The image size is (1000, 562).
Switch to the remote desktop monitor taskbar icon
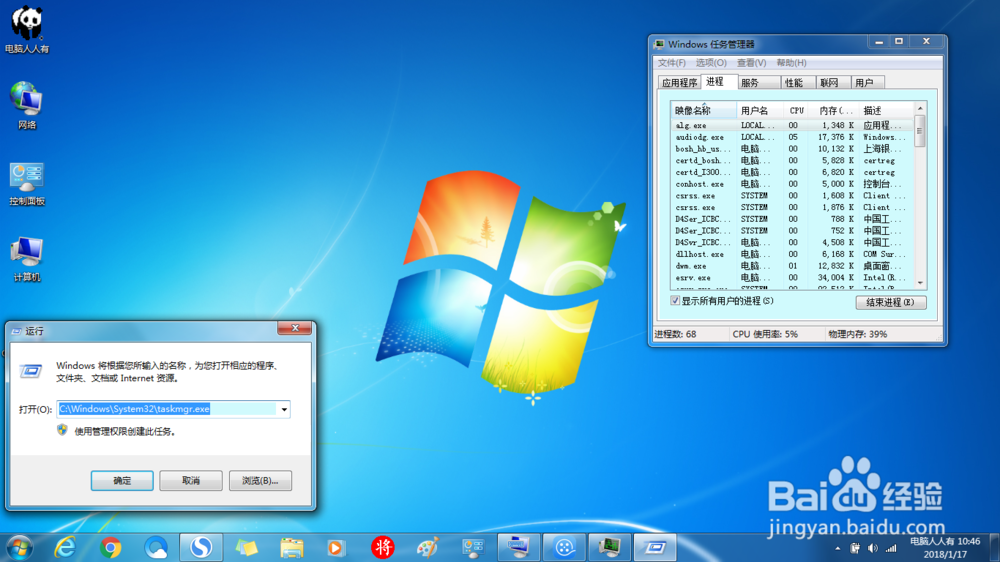[x=518, y=547]
